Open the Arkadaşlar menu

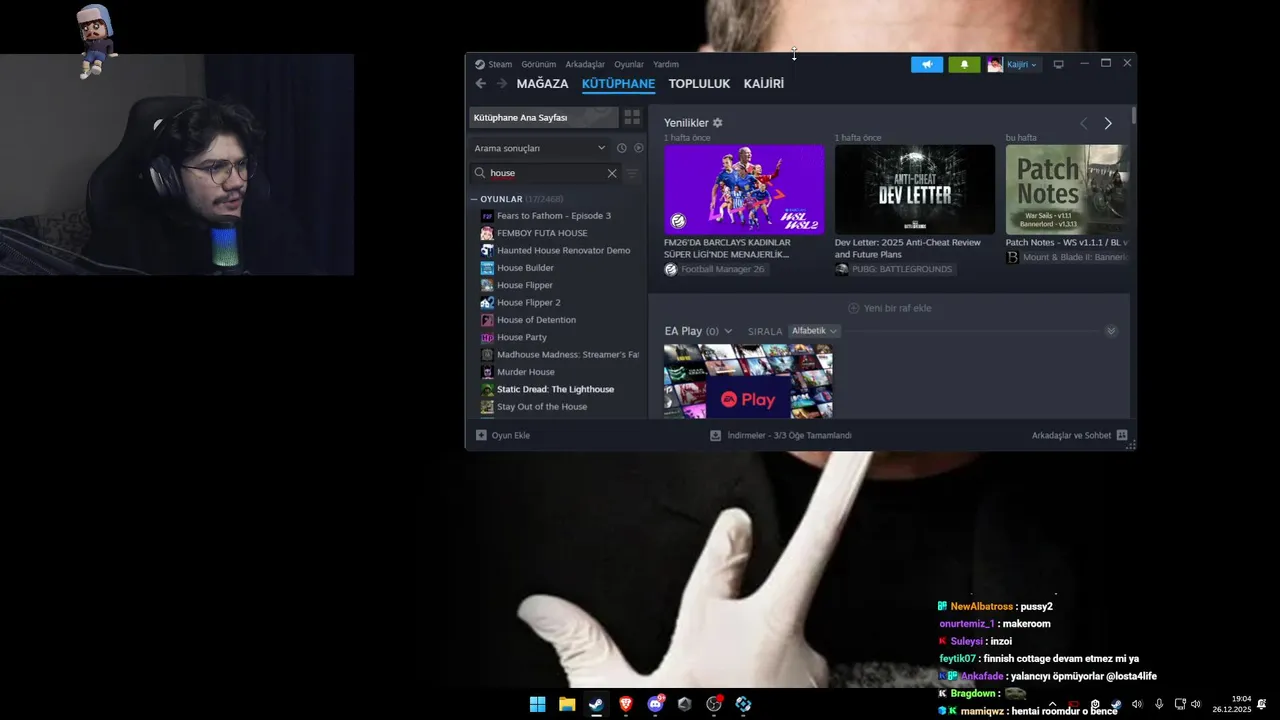coord(585,64)
